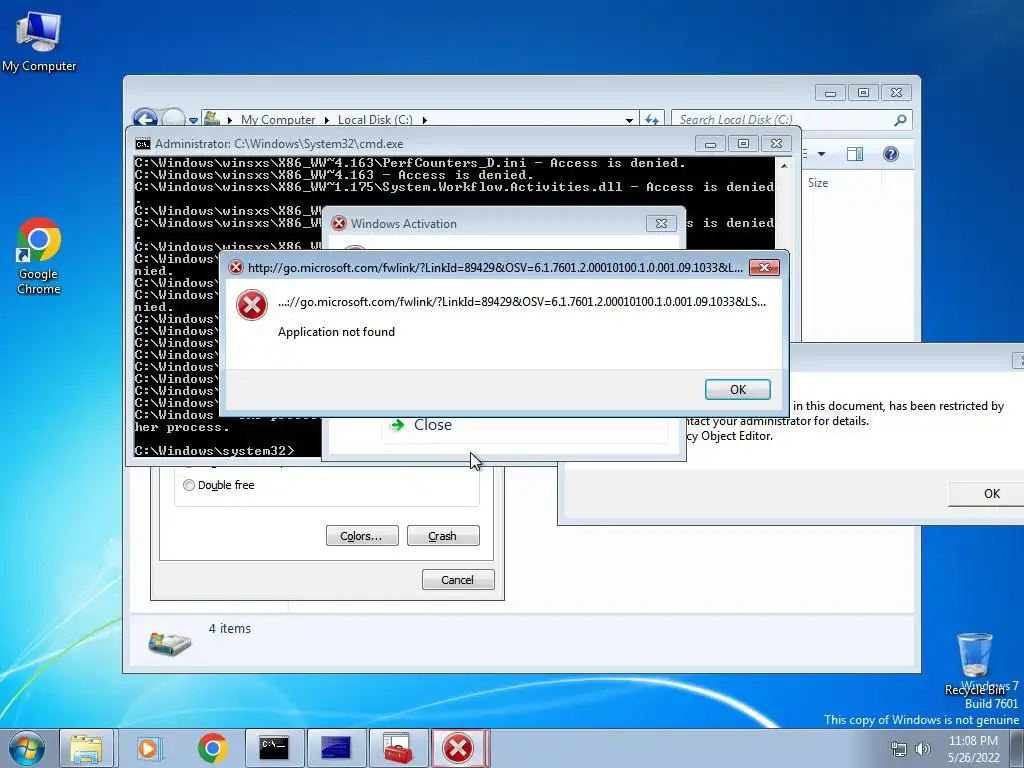Image resolution: width=1024 pixels, height=768 pixels.
Task: Click the red error icon in the dialog
Action: pyautogui.click(x=251, y=305)
